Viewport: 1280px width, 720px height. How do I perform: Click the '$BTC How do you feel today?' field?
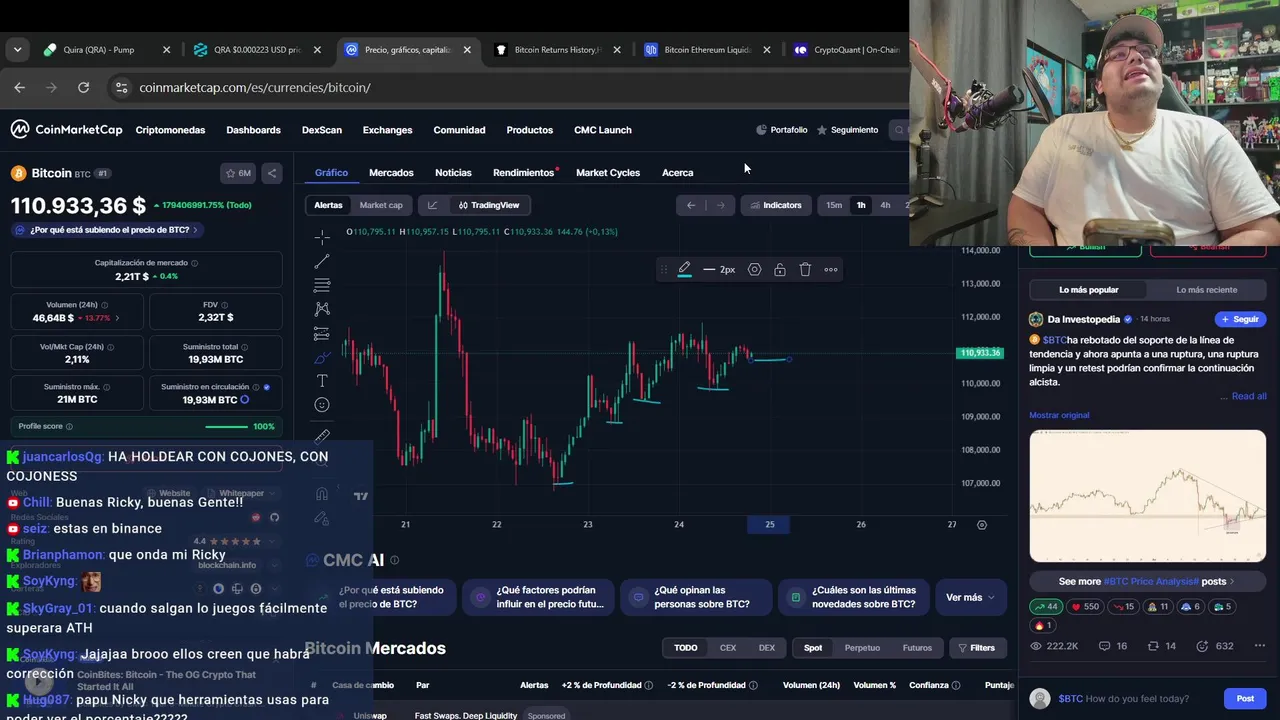pyautogui.click(x=1138, y=699)
